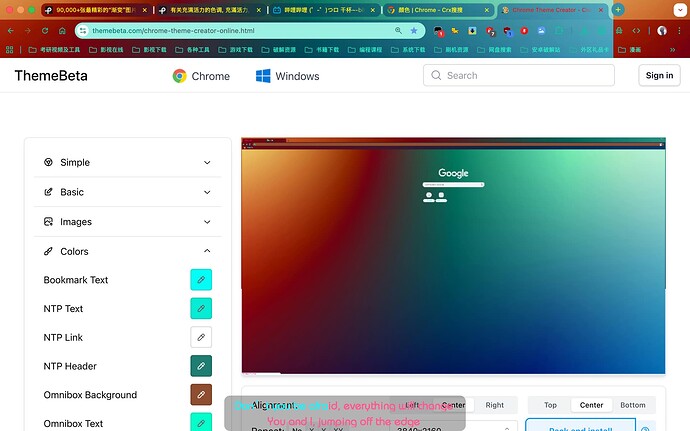Click the Basic section edit icon
The image size is (690, 431).
[48, 192]
